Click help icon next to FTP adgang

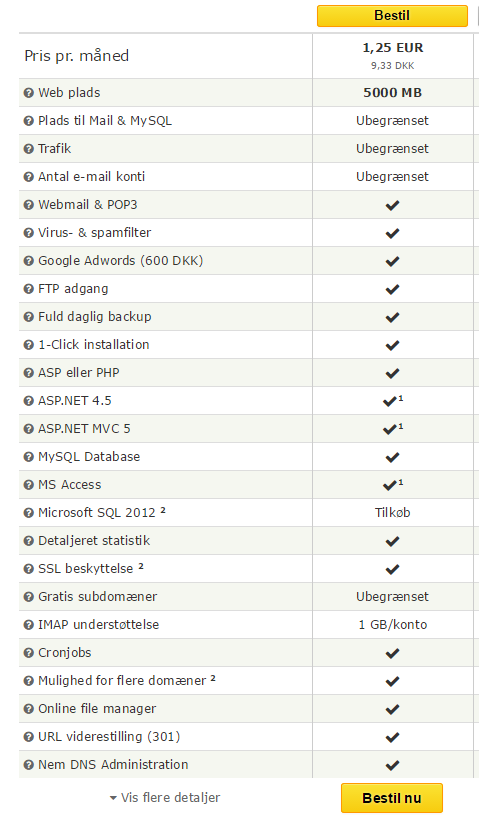coord(28,289)
